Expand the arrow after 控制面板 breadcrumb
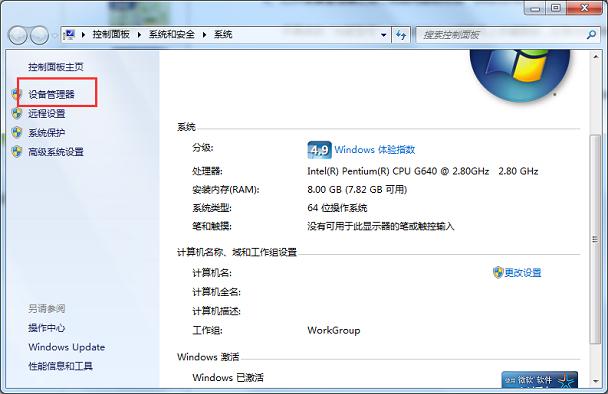 (x=139, y=35)
